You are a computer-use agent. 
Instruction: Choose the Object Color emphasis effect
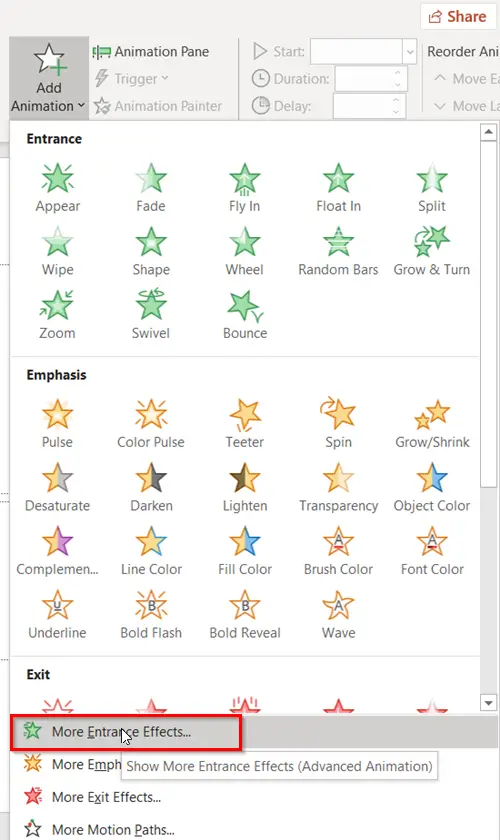click(x=431, y=488)
